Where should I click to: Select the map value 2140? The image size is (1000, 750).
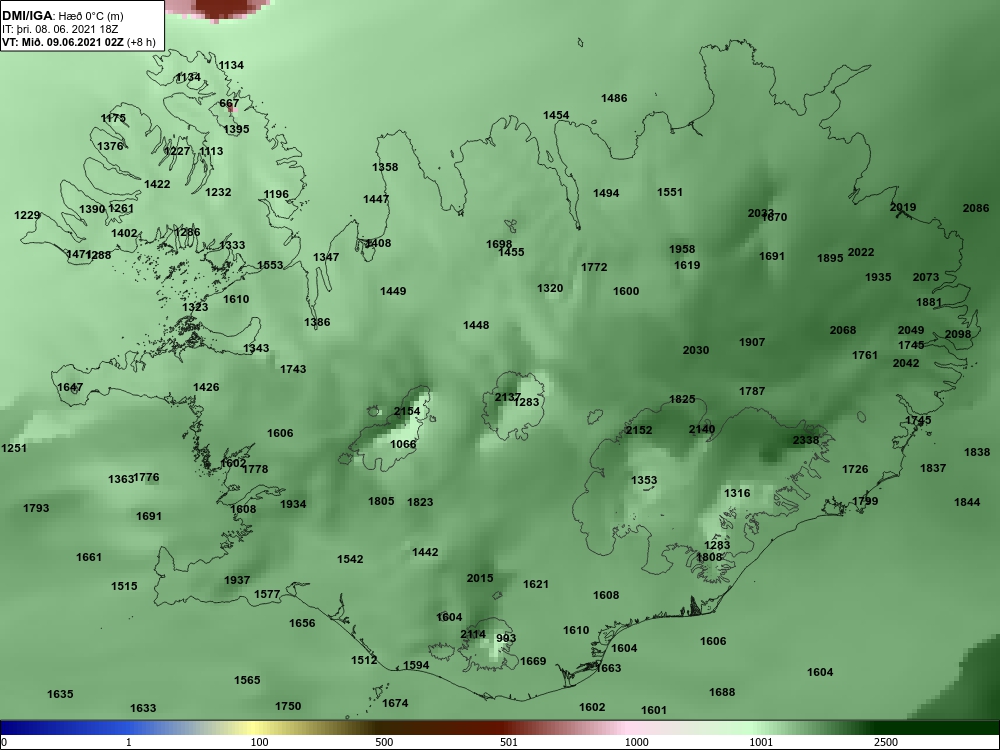coord(702,429)
